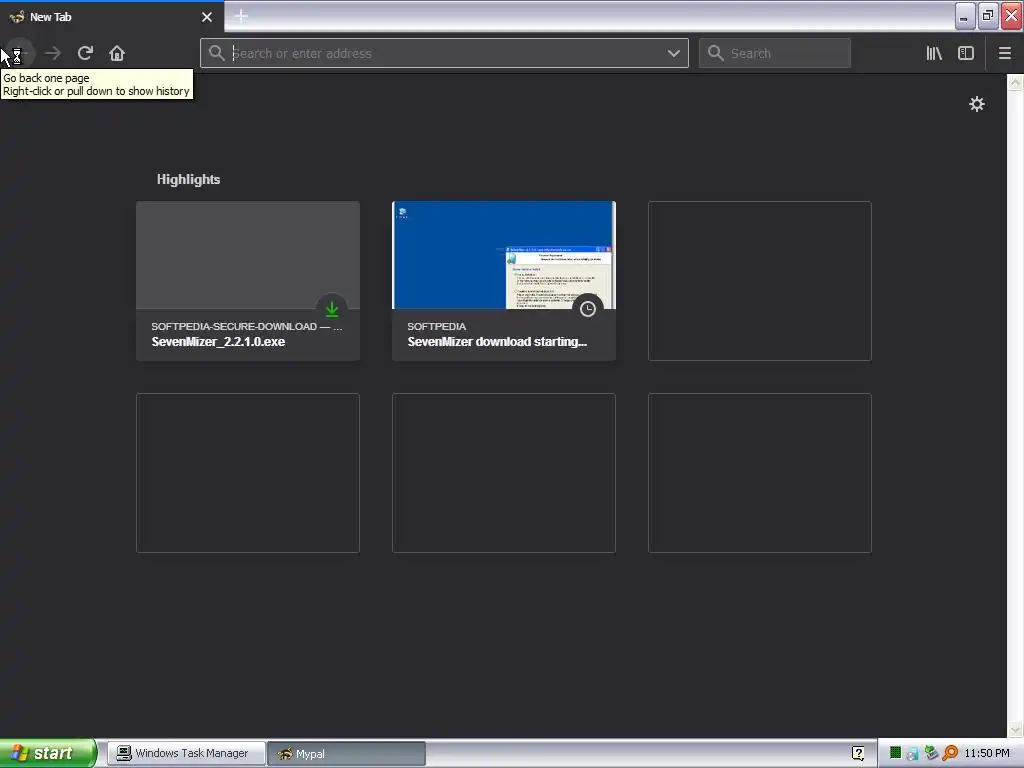Viewport: 1024px width, 768px height.
Task: Minimize the Mypal browser window
Action: point(965,16)
